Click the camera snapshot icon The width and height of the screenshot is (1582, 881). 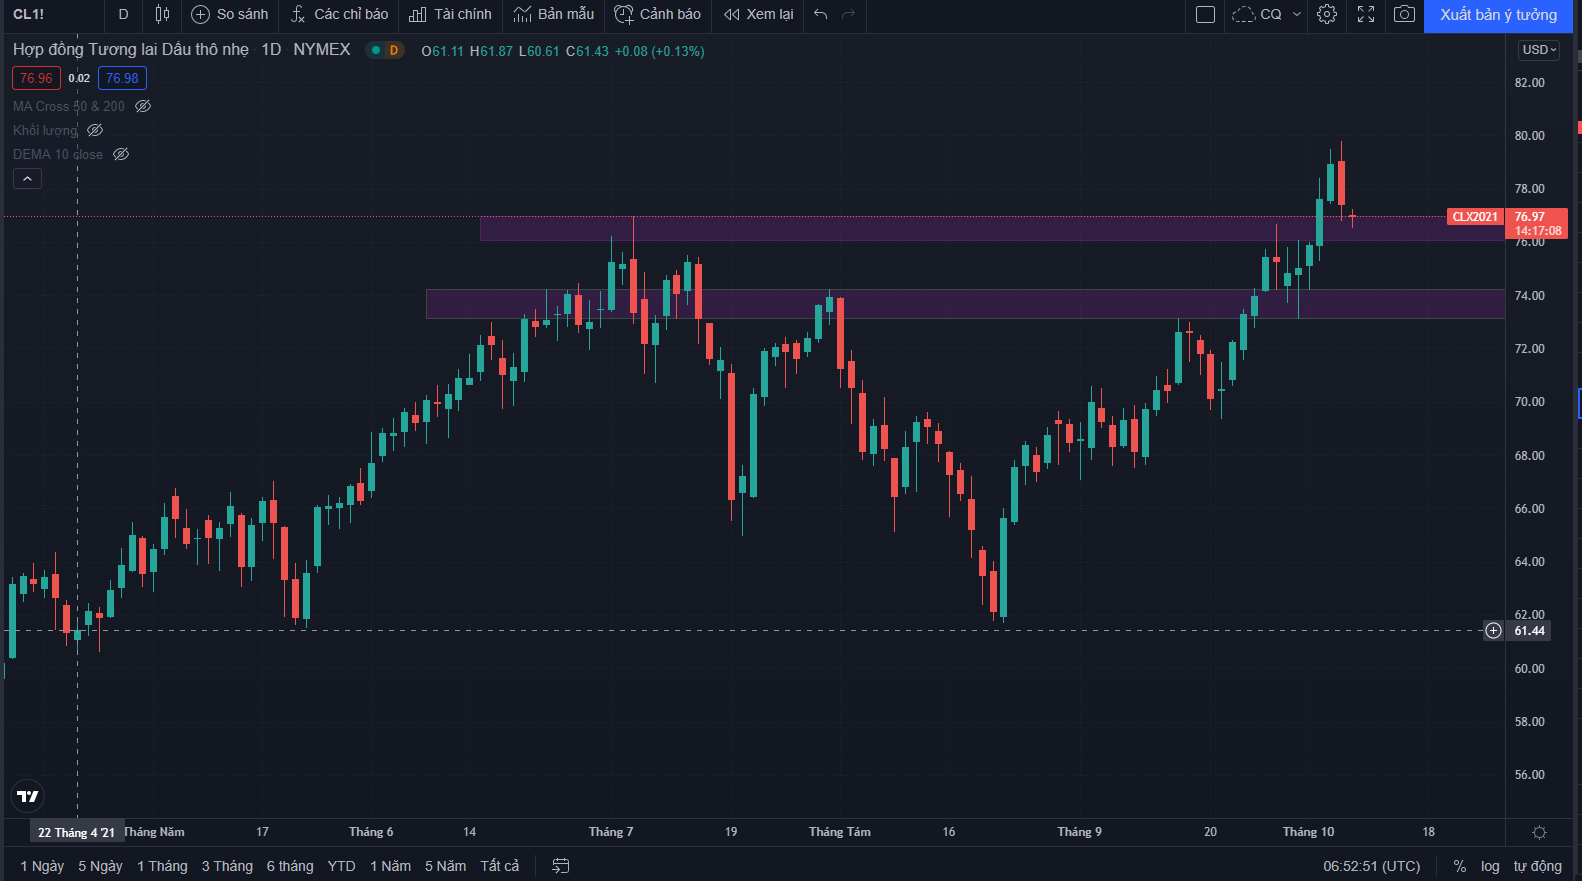point(1404,14)
